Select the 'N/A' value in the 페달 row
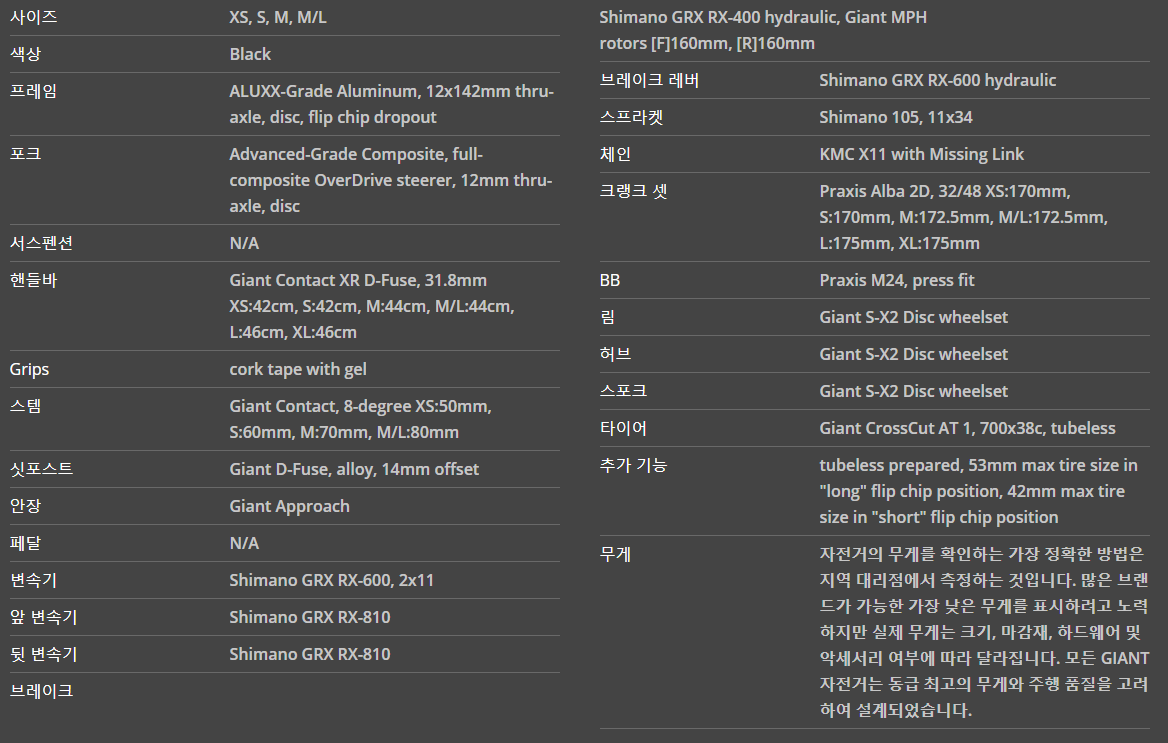 (x=244, y=543)
